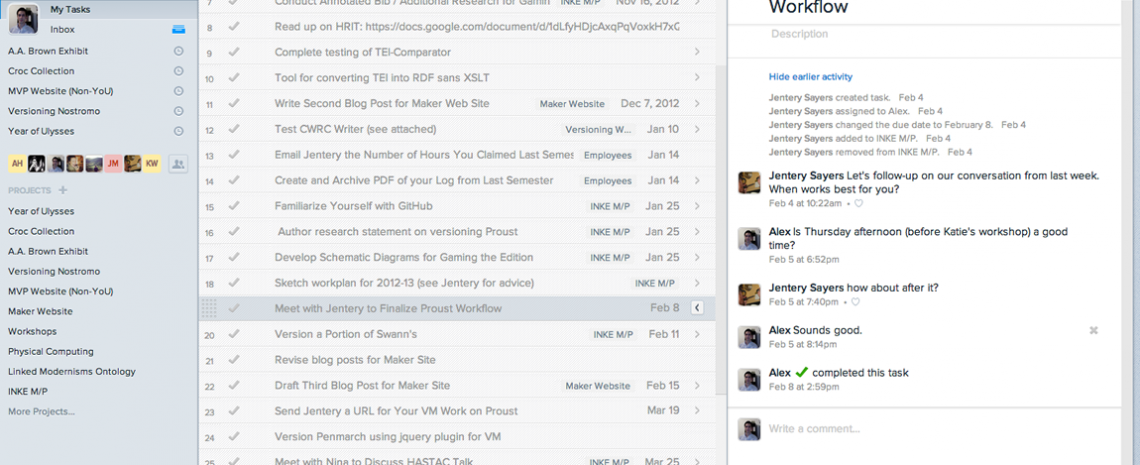Viewport: 1140px width, 465px height.
Task: Click the clock icon next to Year of Ulysses
Action: (178, 131)
